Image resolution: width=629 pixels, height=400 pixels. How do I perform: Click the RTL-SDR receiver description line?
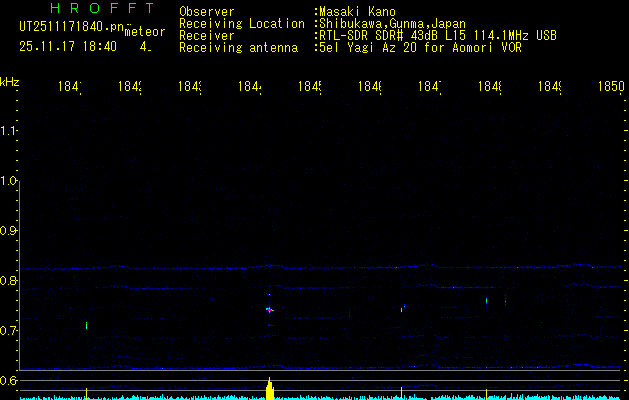click(438, 36)
